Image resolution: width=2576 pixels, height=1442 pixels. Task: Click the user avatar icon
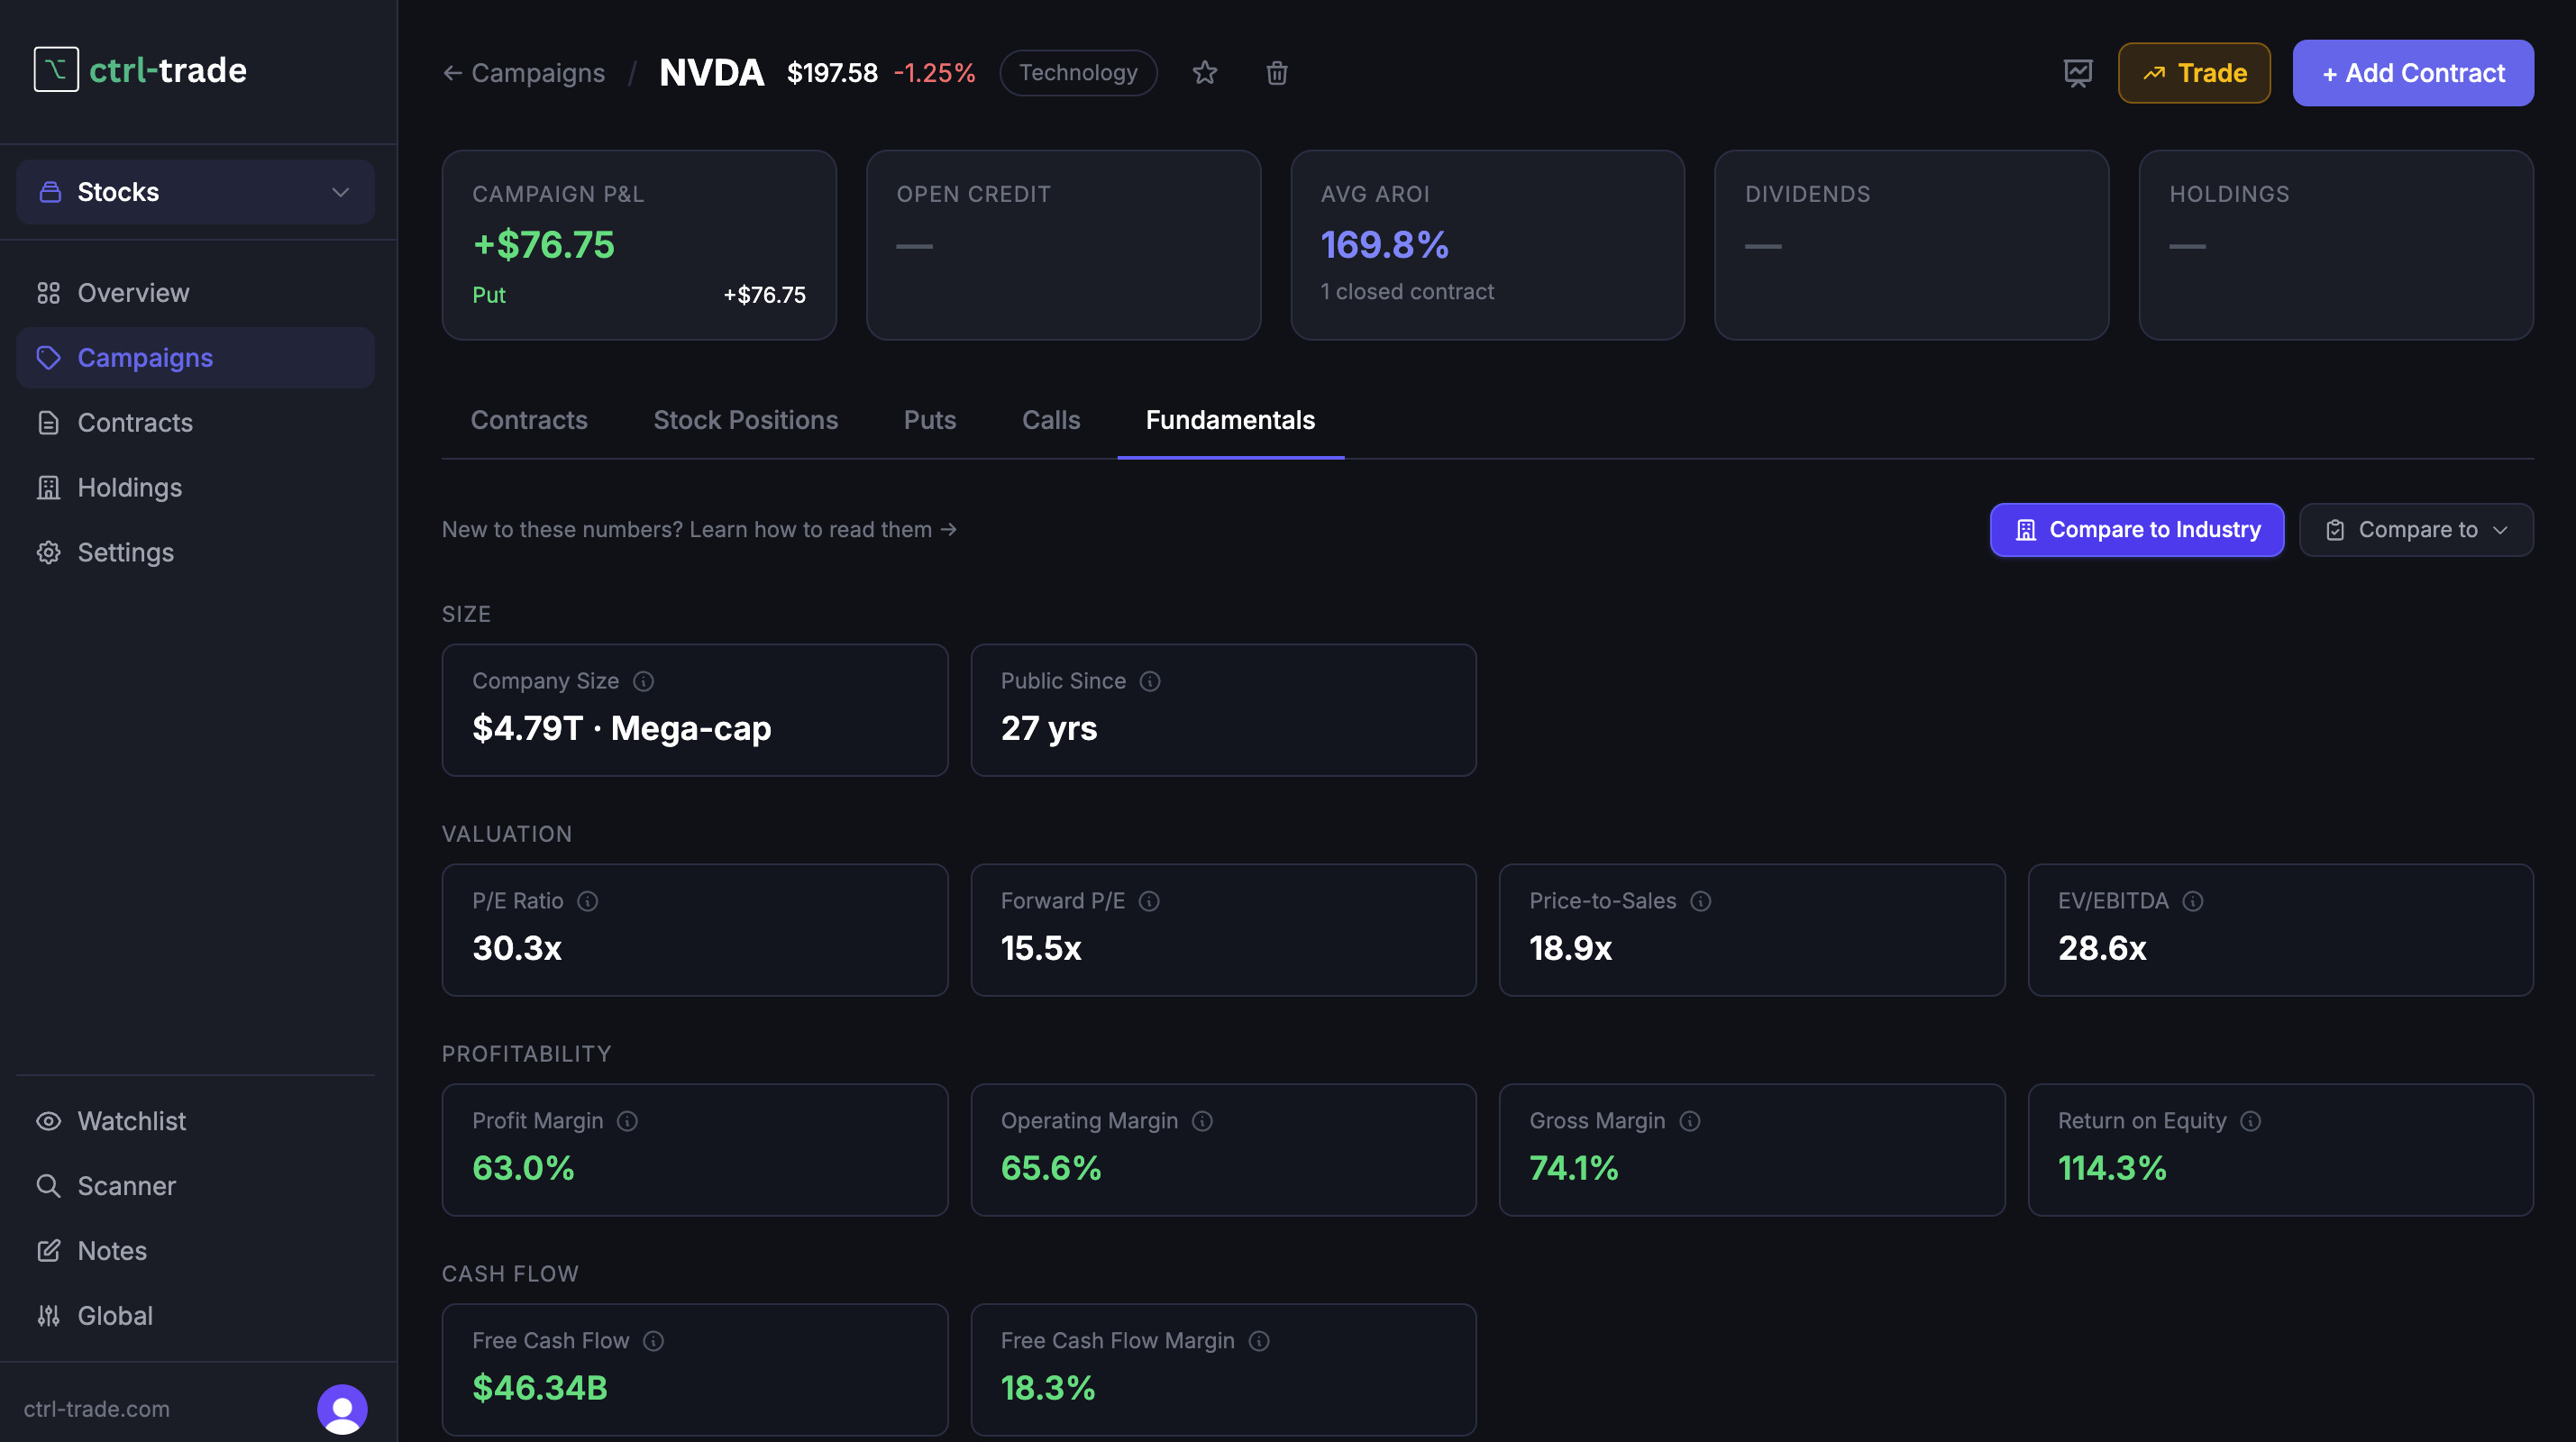click(342, 1409)
